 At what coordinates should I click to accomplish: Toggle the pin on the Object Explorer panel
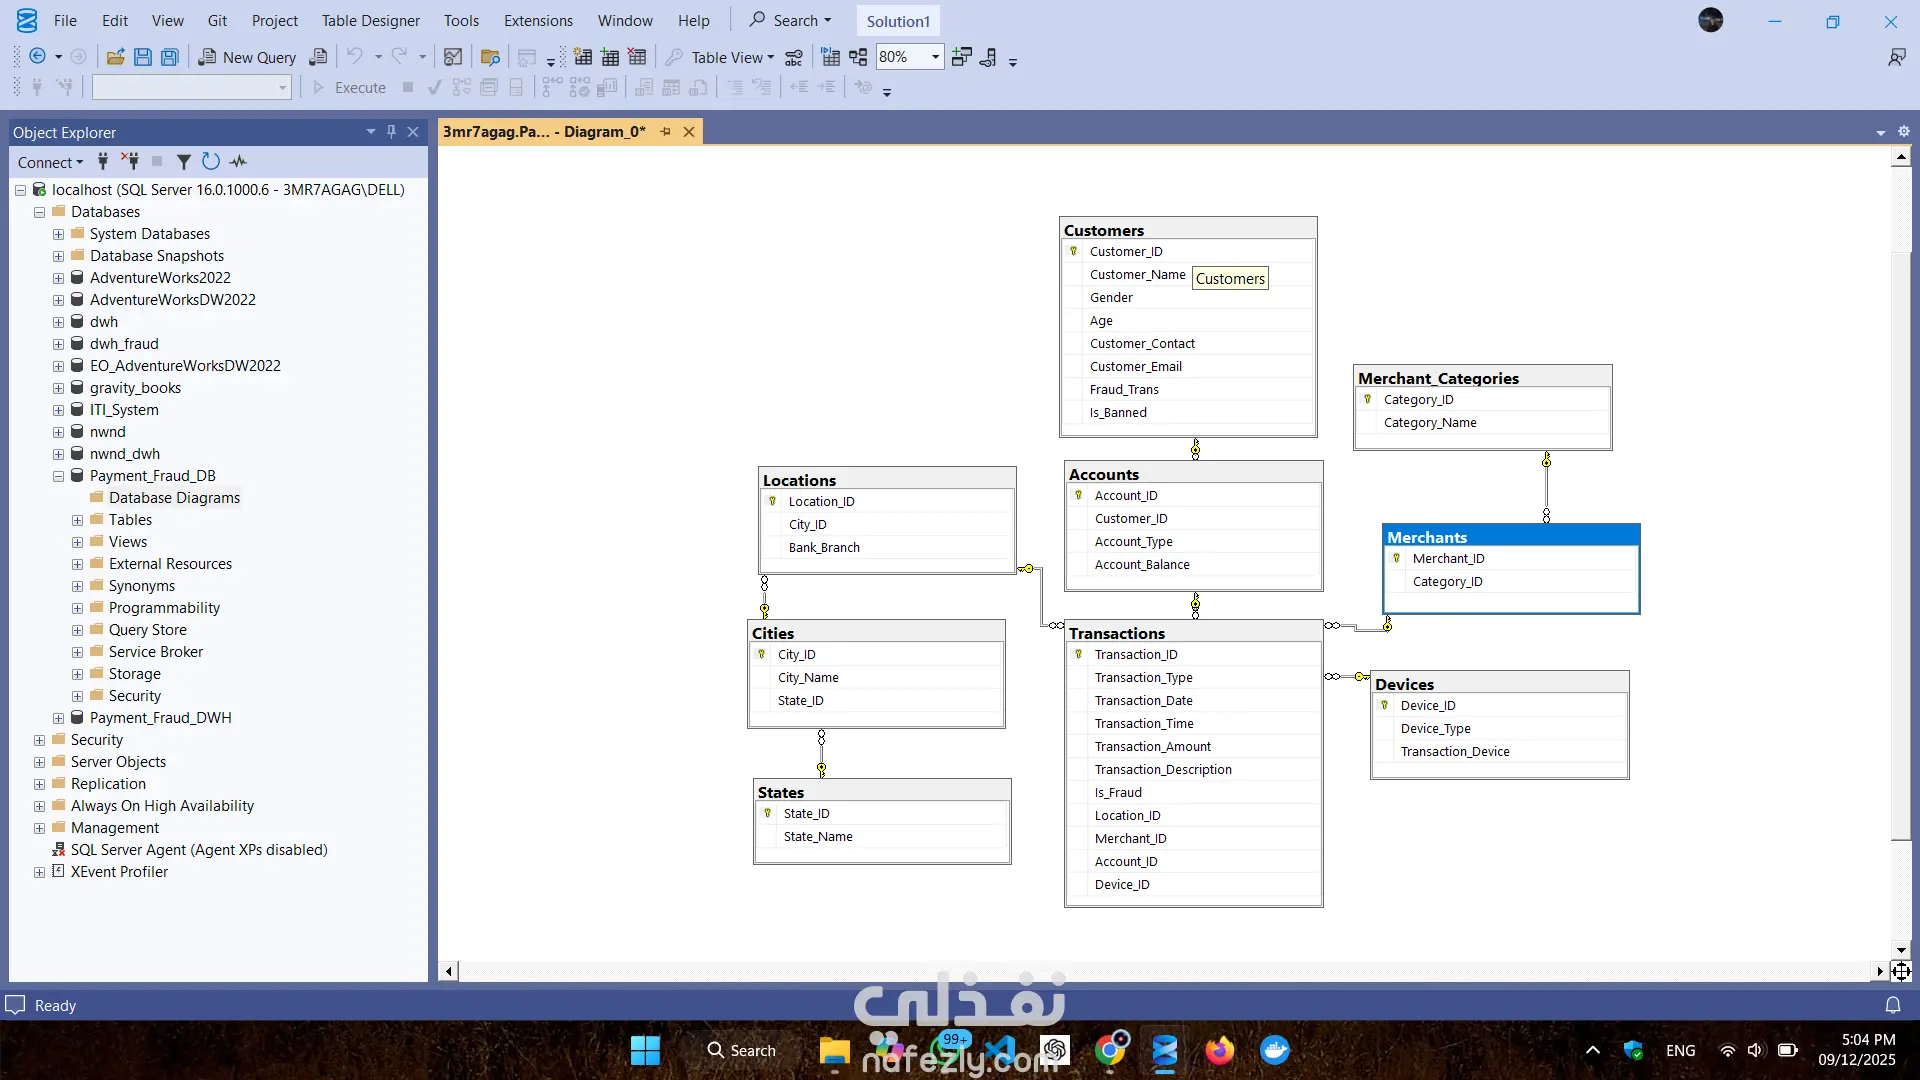[x=391, y=132]
